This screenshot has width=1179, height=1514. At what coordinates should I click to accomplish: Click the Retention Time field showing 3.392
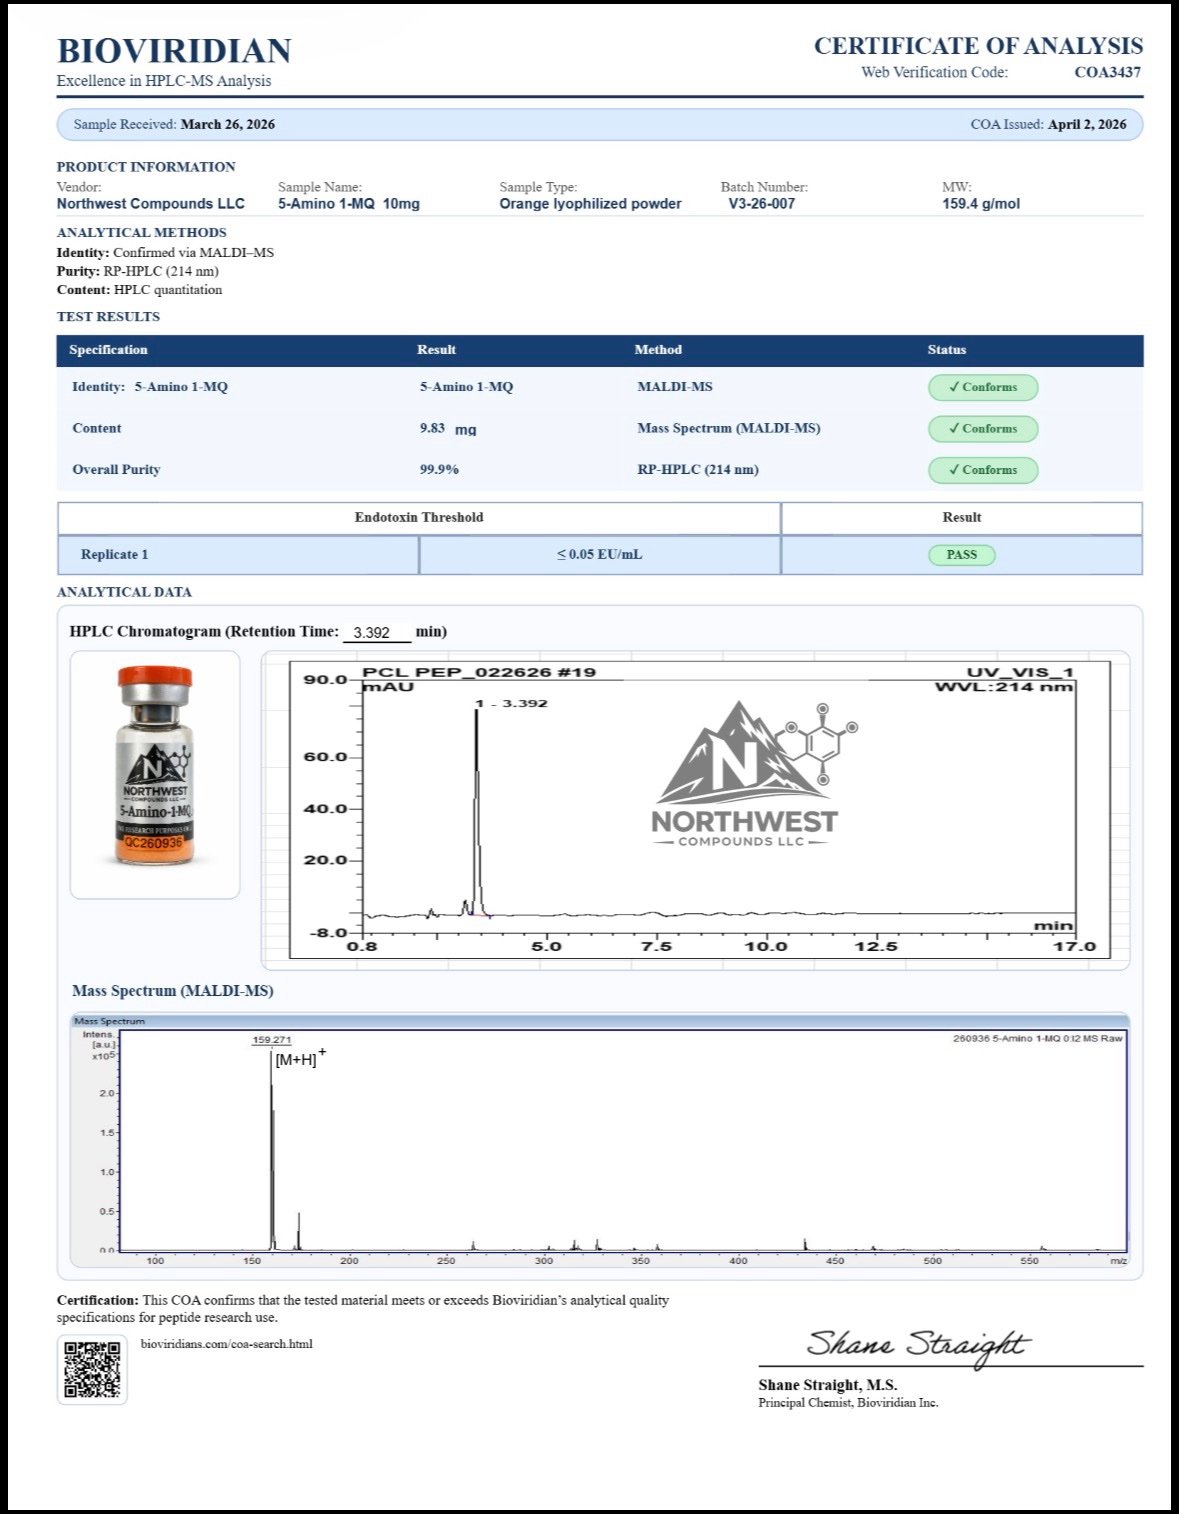click(376, 633)
